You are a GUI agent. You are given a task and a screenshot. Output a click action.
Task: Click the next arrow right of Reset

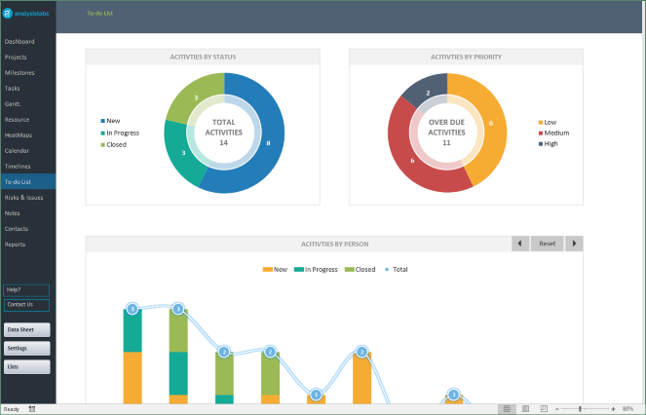coord(574,244)
